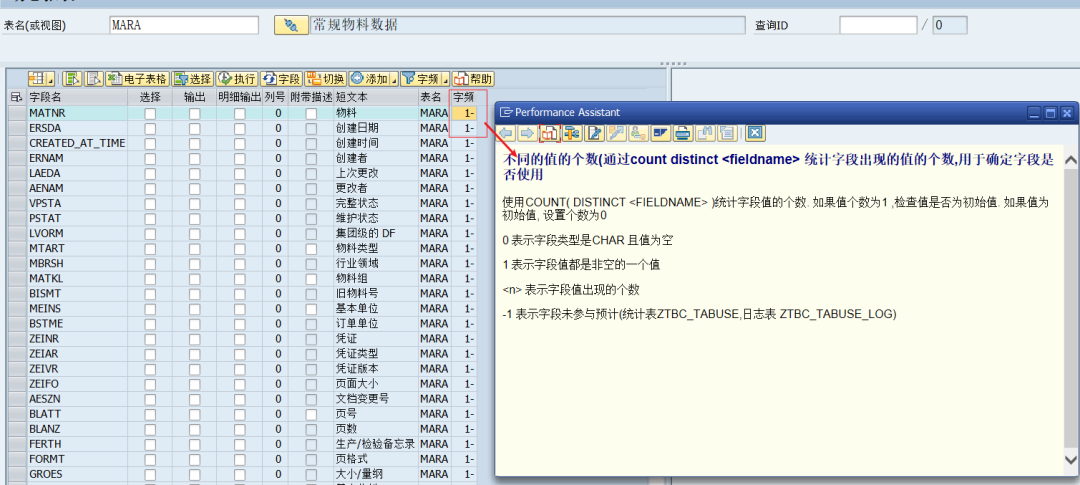Click the Performance Assistant title bar icon

point(506,112)
